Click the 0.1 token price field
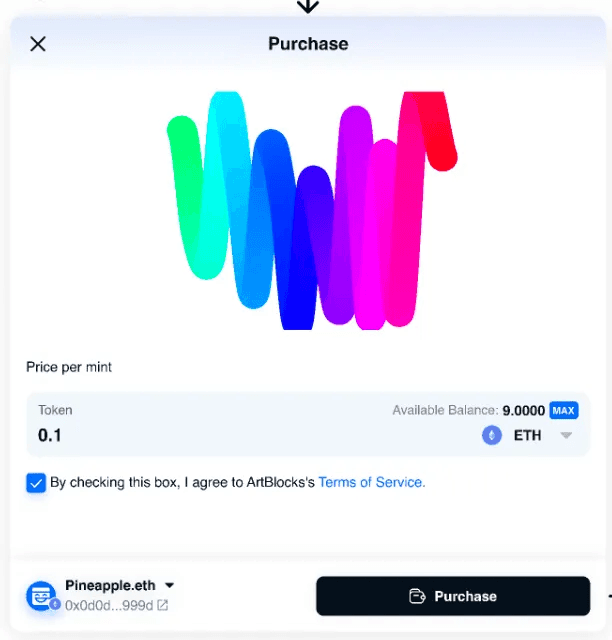The width and height of the screenshot is (612, 640). (x=49, y=436)
